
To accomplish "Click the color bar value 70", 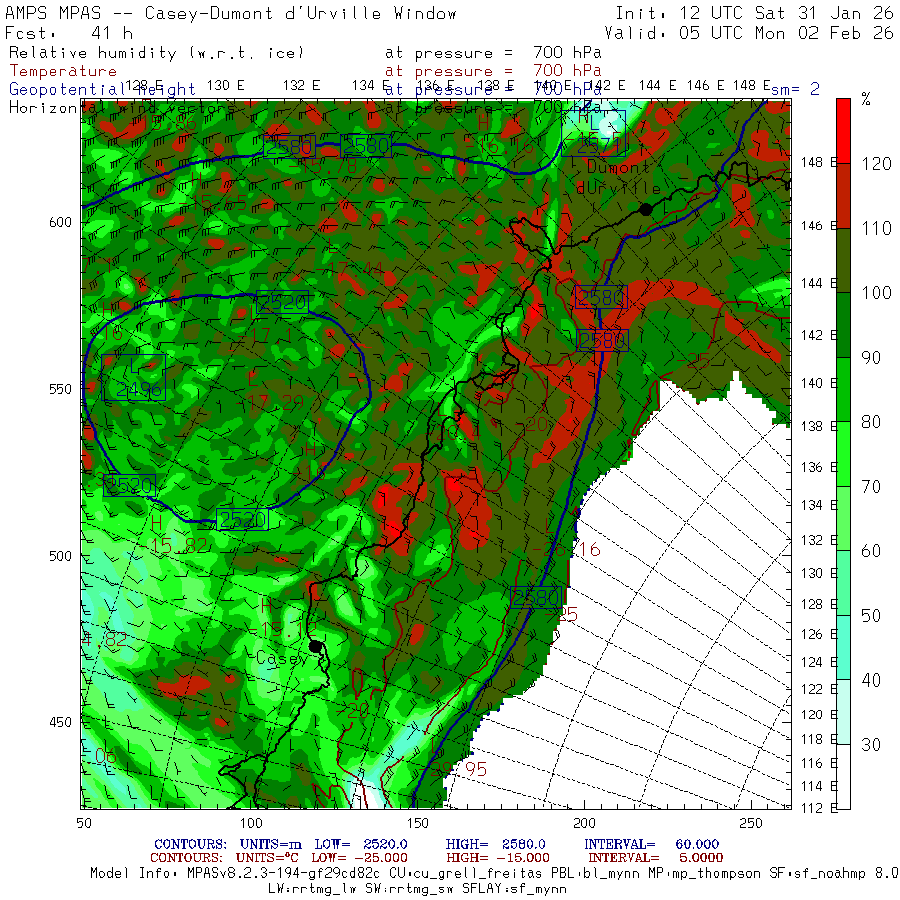I will pyautogui.click(x=871, y=487).
